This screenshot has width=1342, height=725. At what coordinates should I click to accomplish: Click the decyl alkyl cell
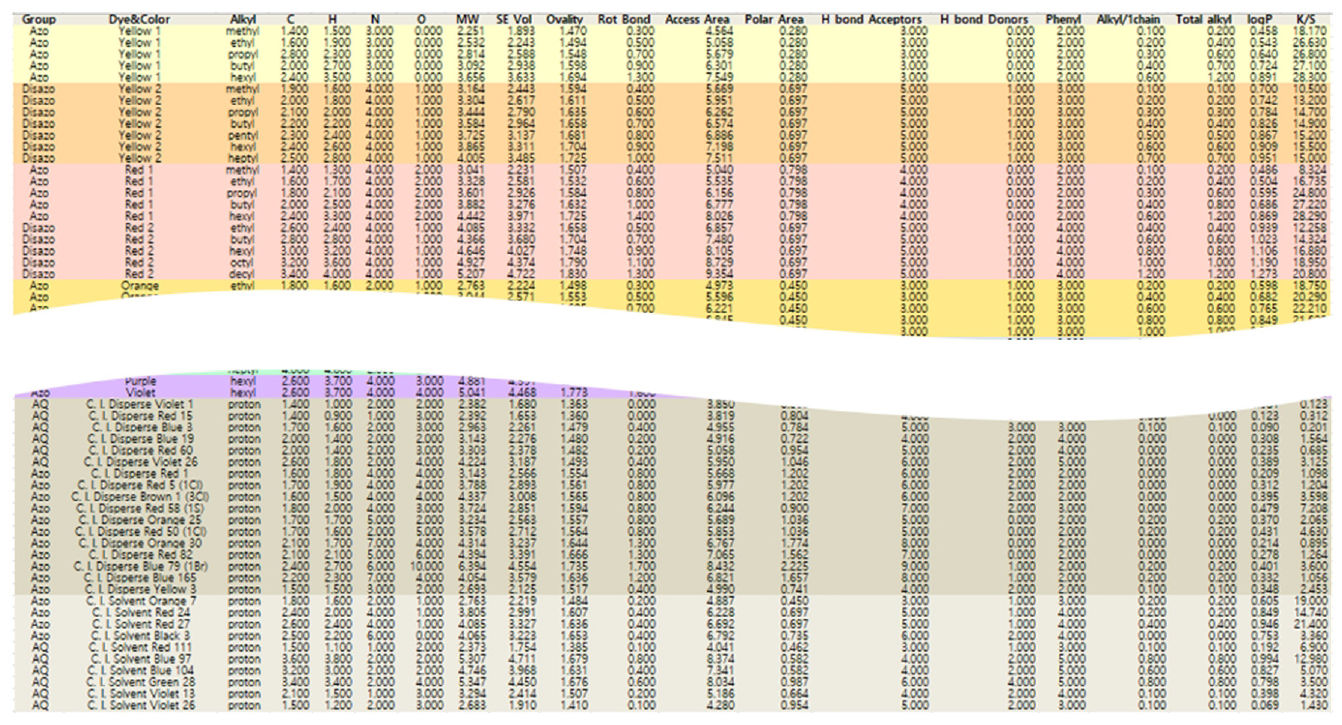pos(243,273)
